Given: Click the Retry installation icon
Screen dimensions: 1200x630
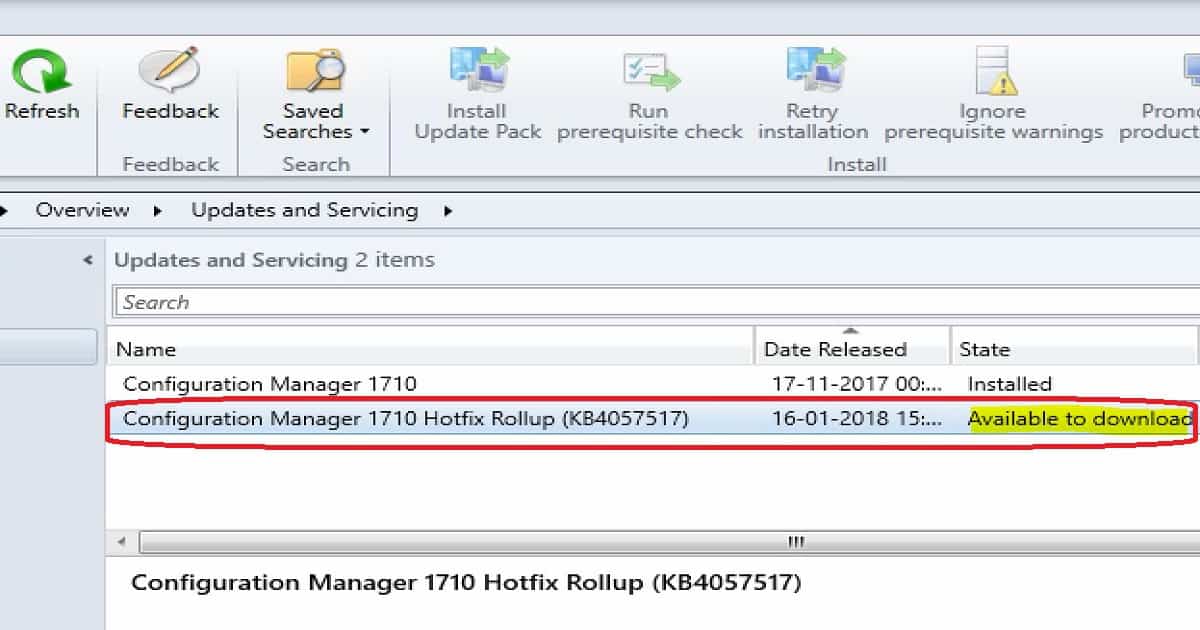Looking at the screenshot, I should 815,72.
